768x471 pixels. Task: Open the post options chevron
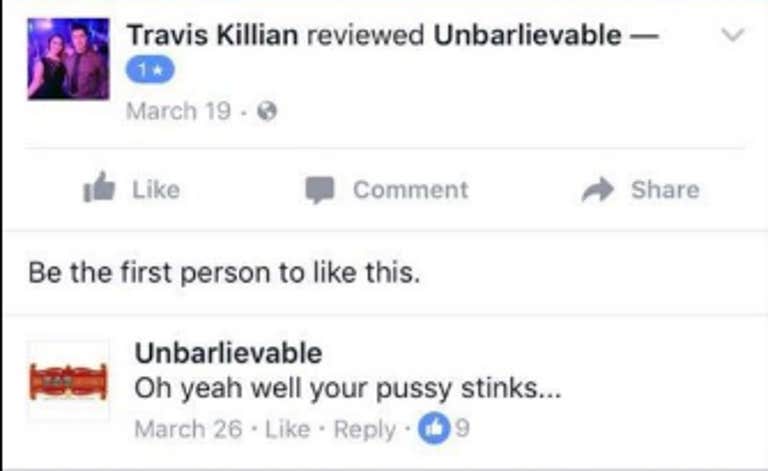point(733,35)
